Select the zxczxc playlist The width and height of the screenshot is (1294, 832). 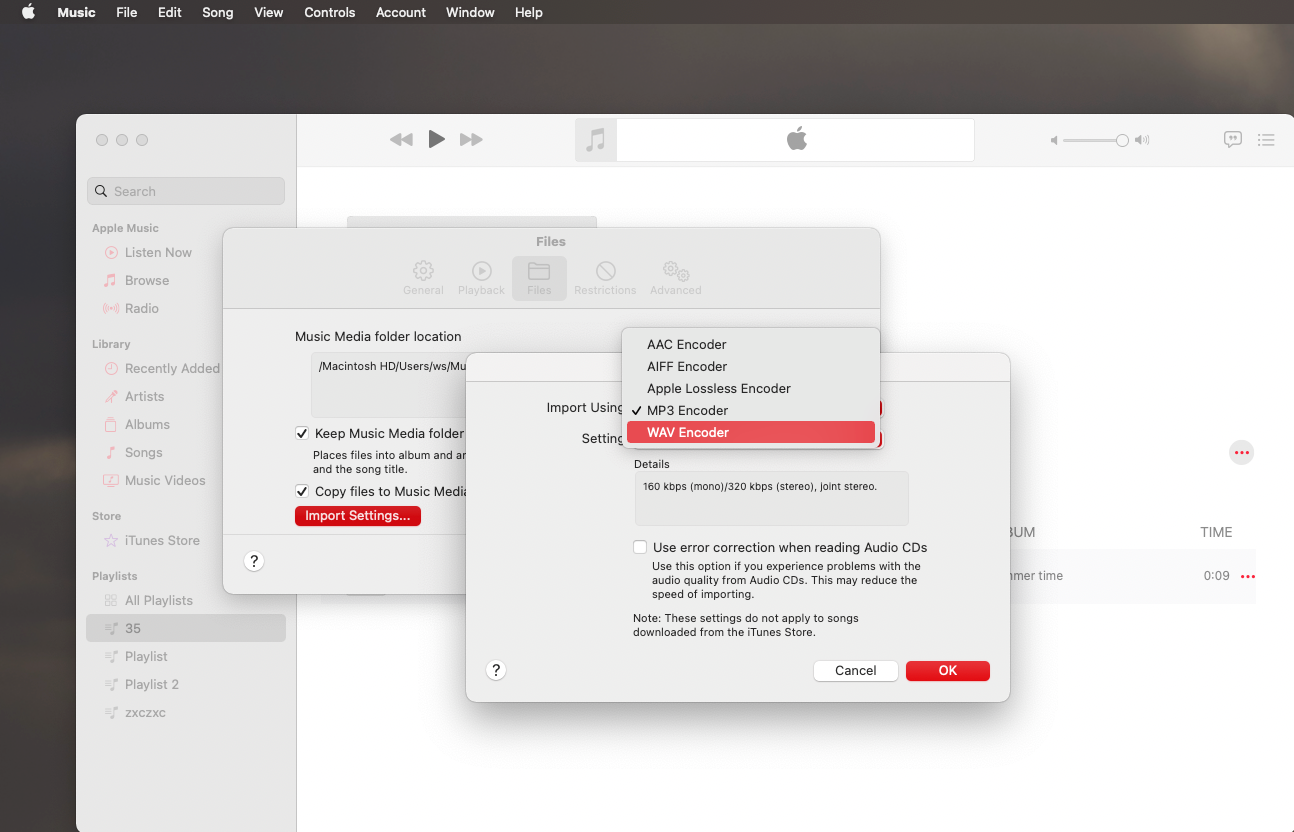[145, 712]
